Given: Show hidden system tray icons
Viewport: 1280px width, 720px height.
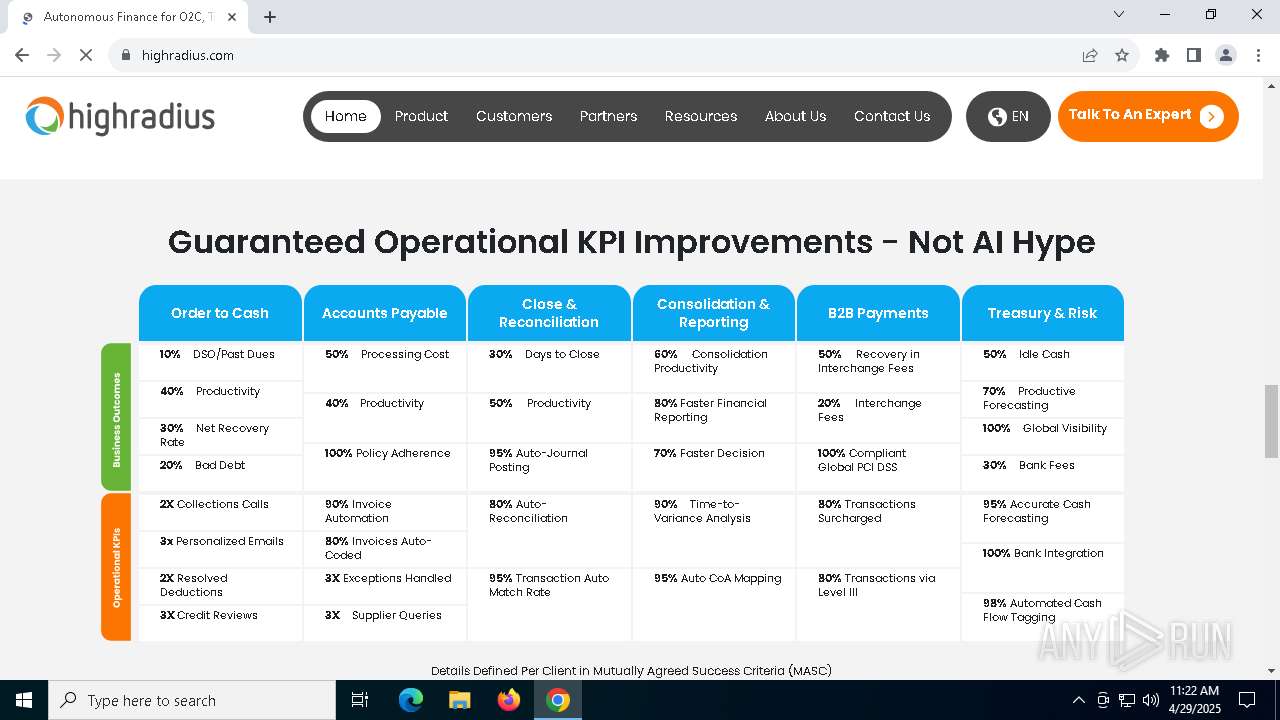Looking at the screenshot, I should point(1078,700).
